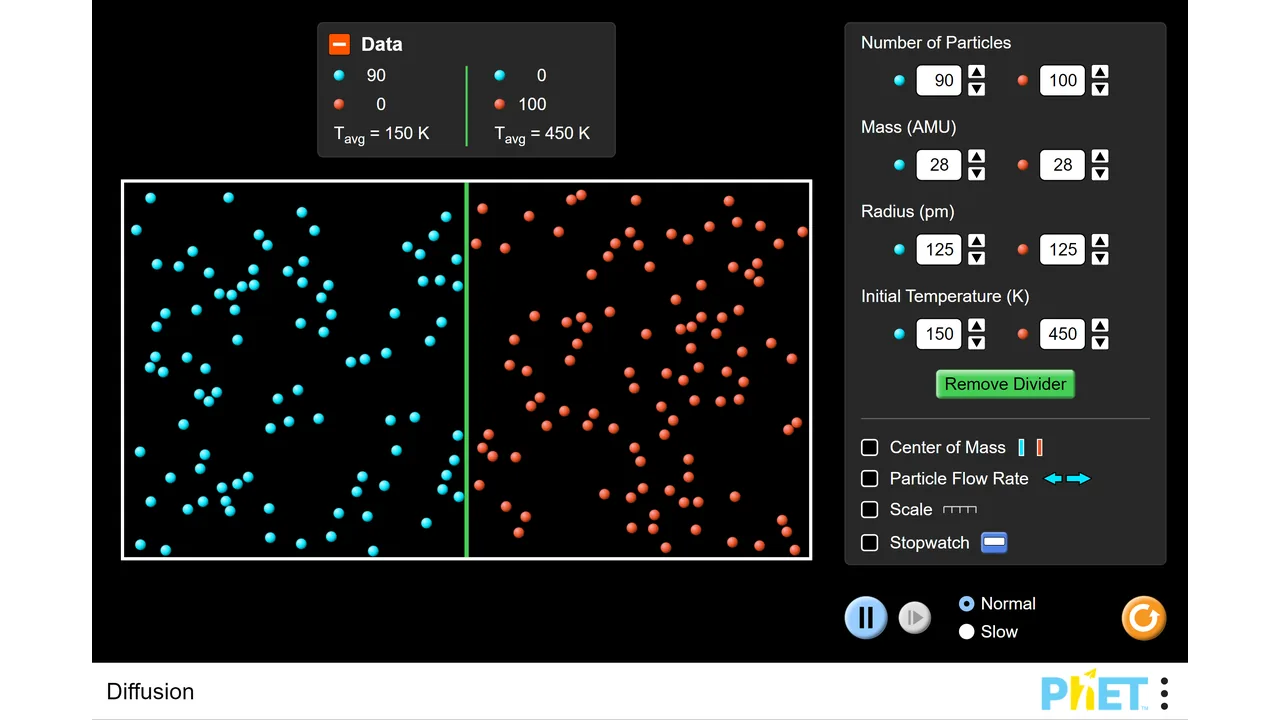Decrease cyan initial temperature down arrow
The image size is (1280, 720).
tap(977, 342)
